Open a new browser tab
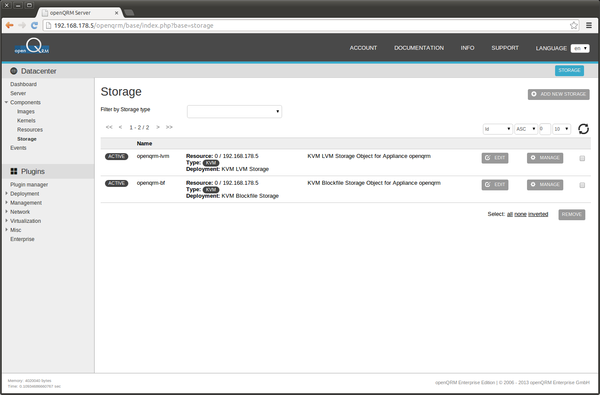This screenshot has height=395, width=600. pos(129,13)
